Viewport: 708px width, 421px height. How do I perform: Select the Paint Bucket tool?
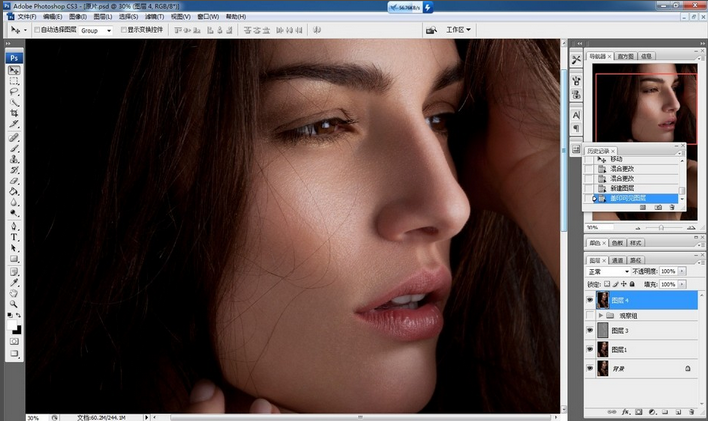coord(14,192)
